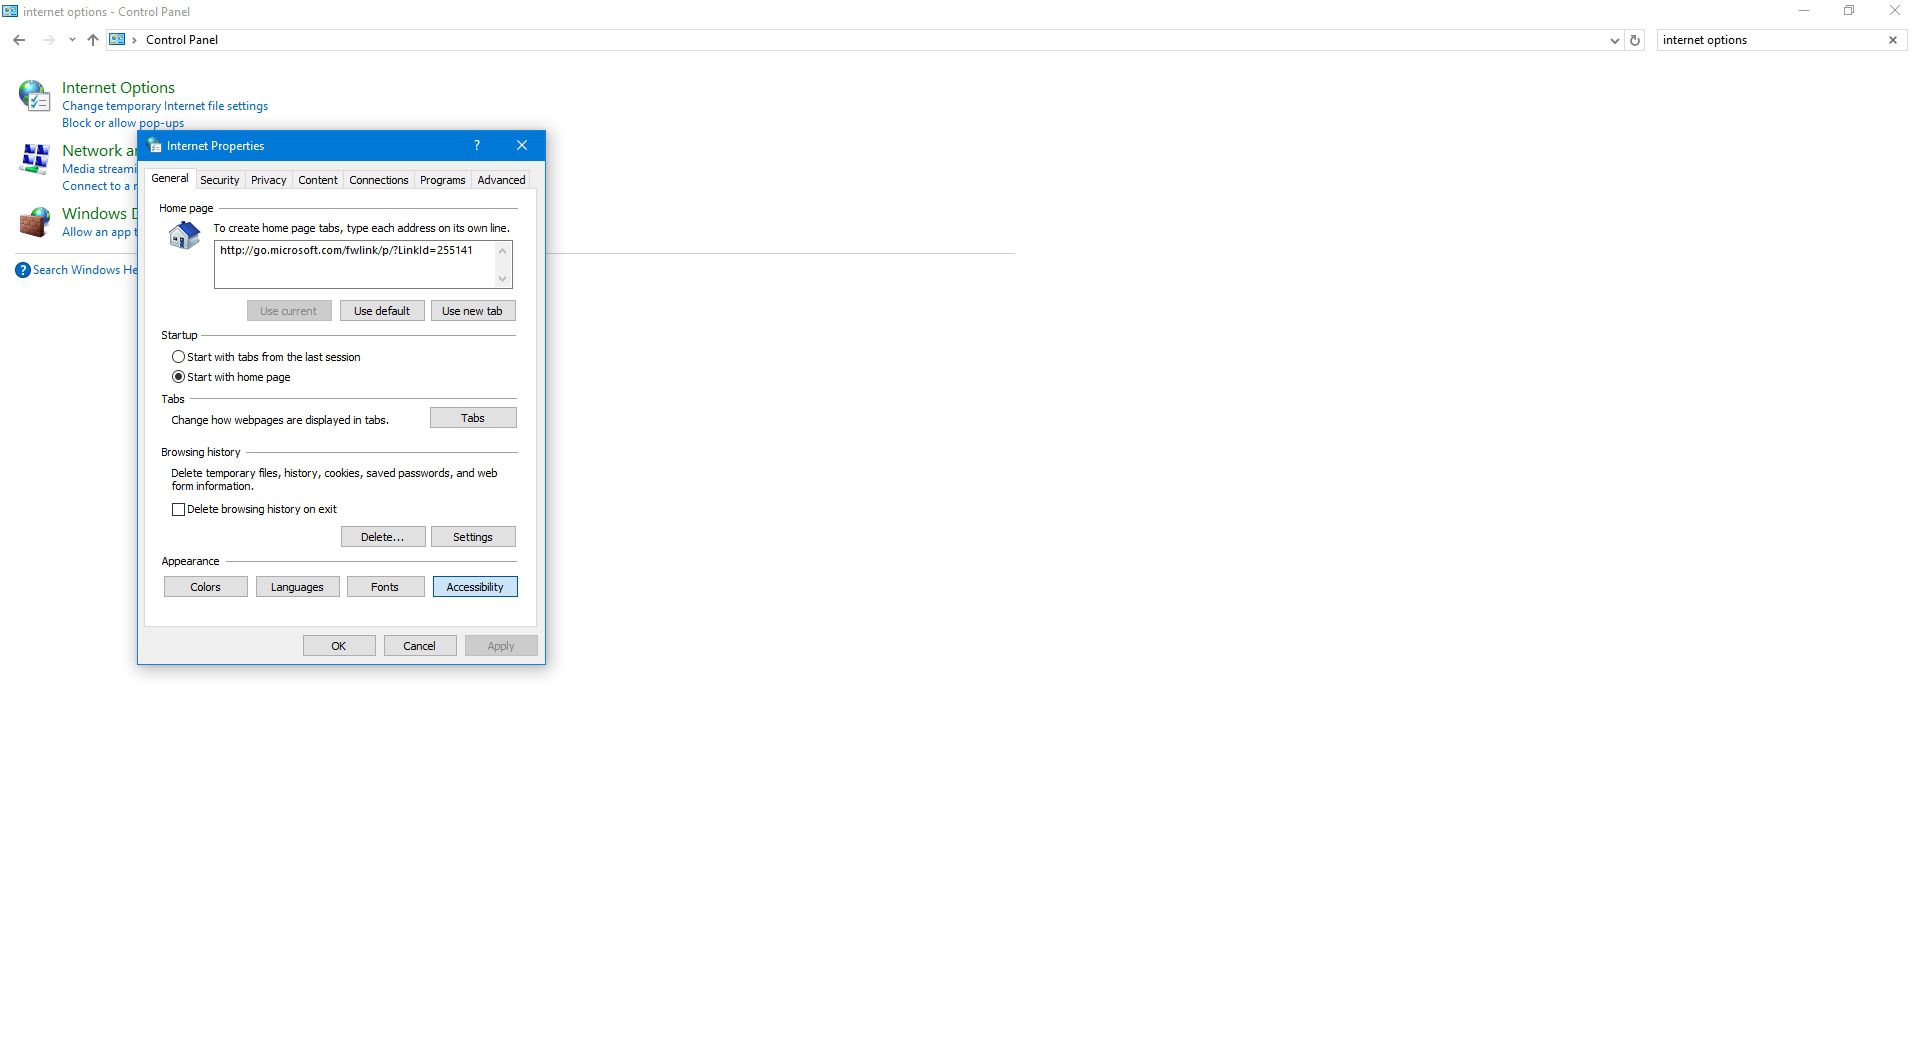Open the Content tab

tap(318, 180)
